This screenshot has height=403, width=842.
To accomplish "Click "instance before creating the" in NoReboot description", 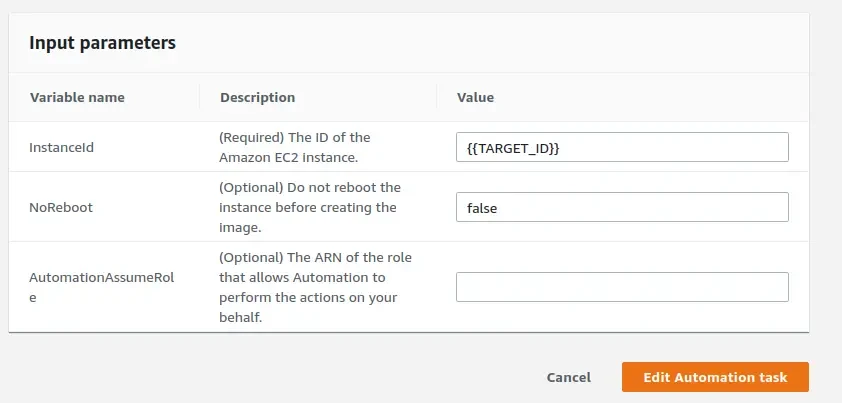I will pyautogui.click(x=308, y=207).
